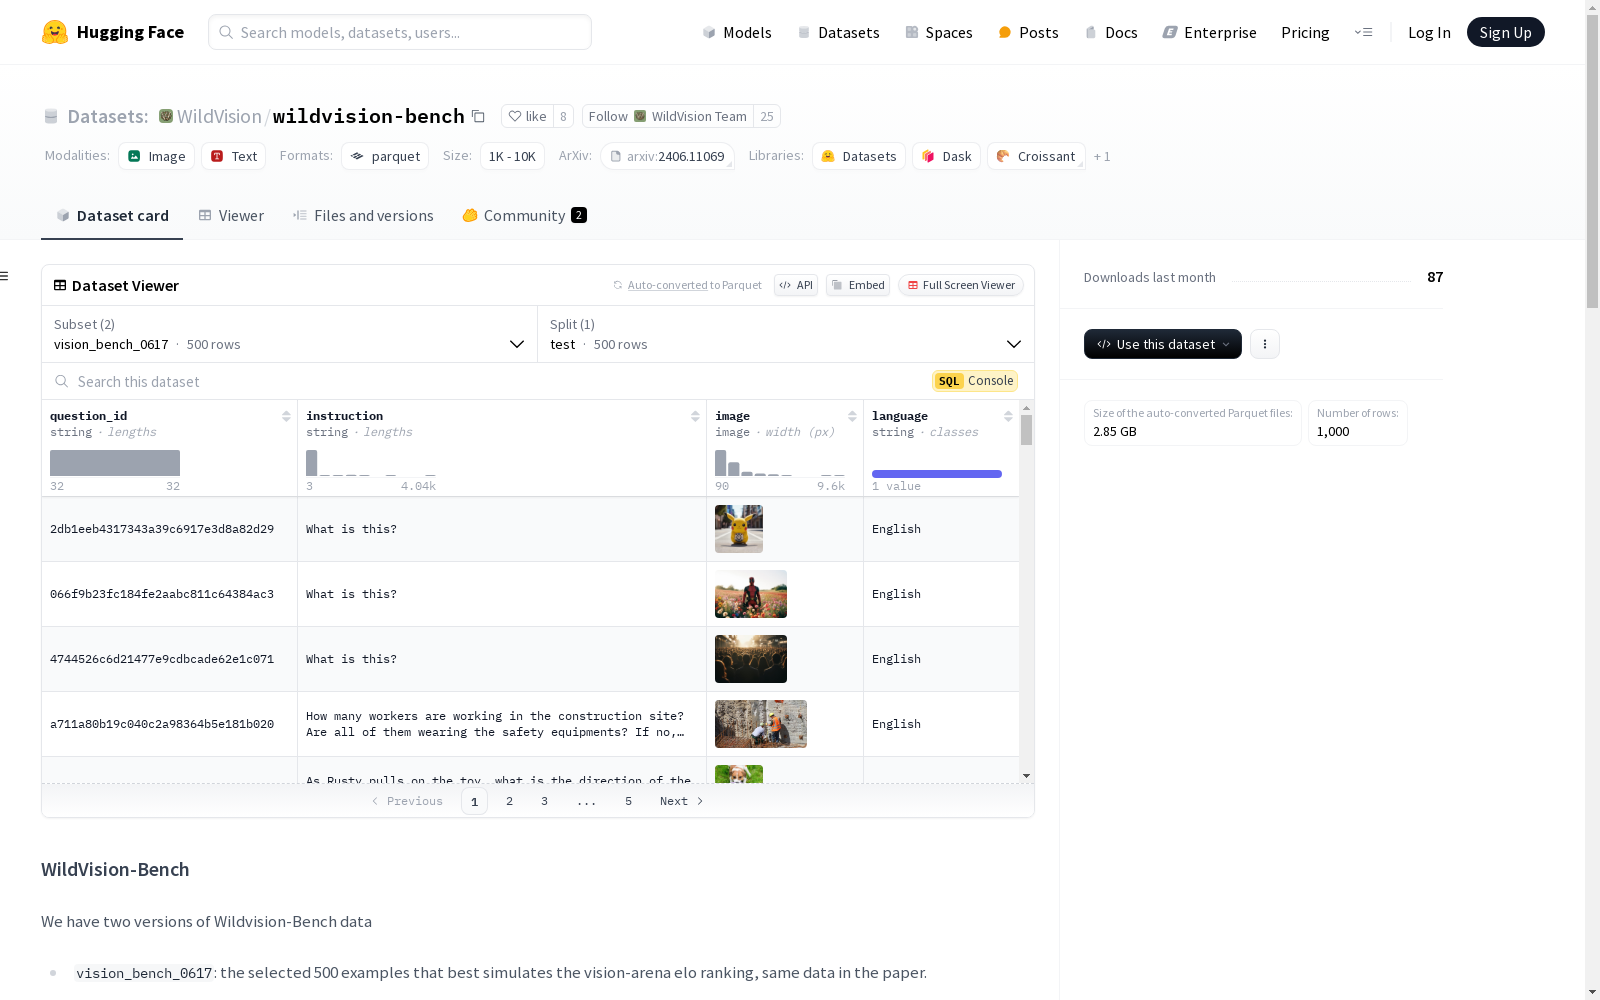Go to page 5 of the dataset

[x=629, y=801]
